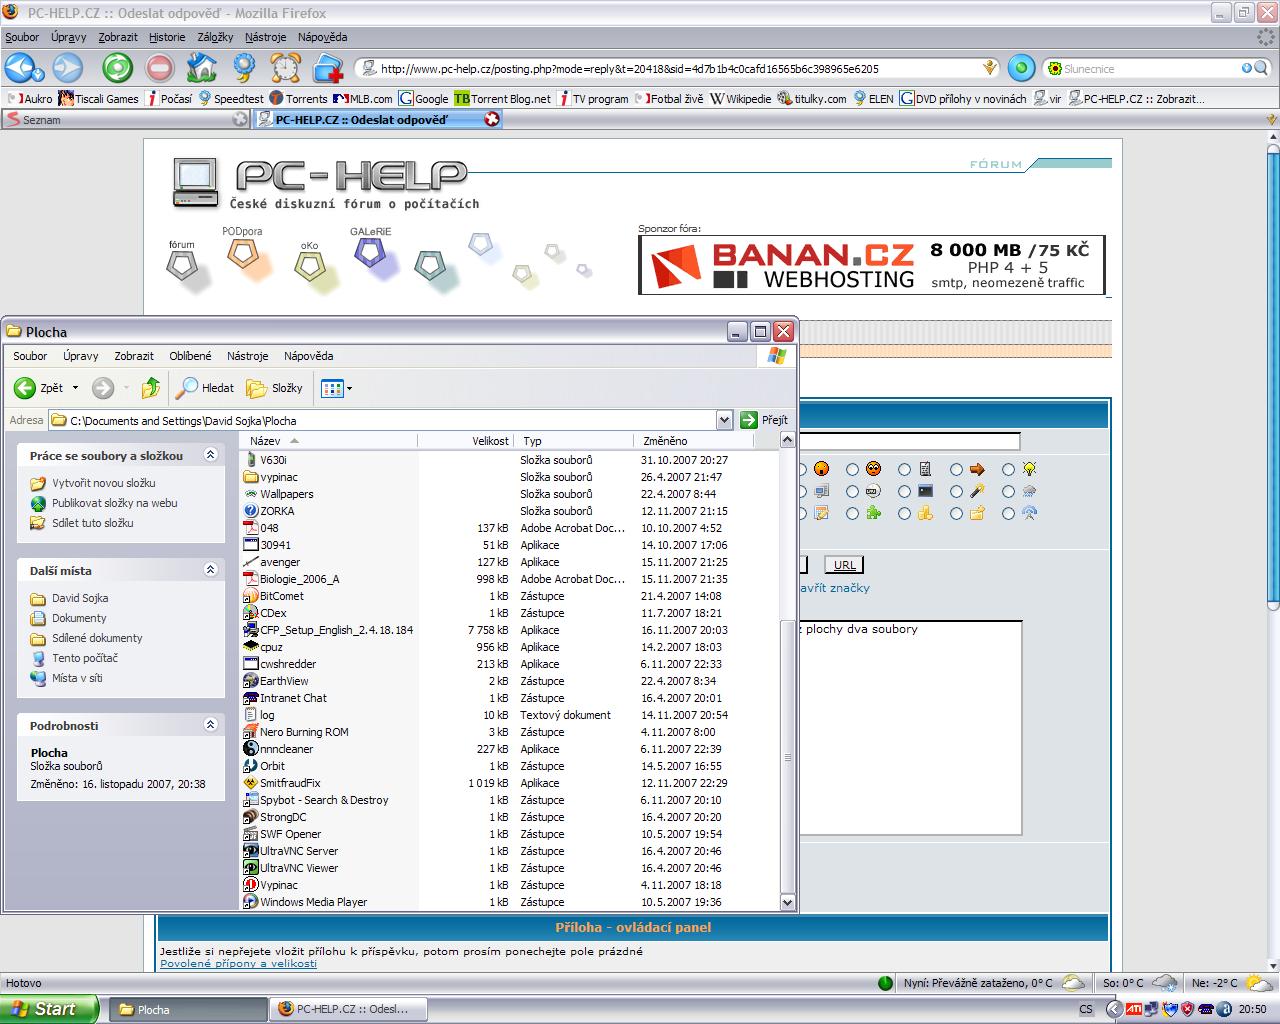Click the Firefox reload button

[117, 68]
